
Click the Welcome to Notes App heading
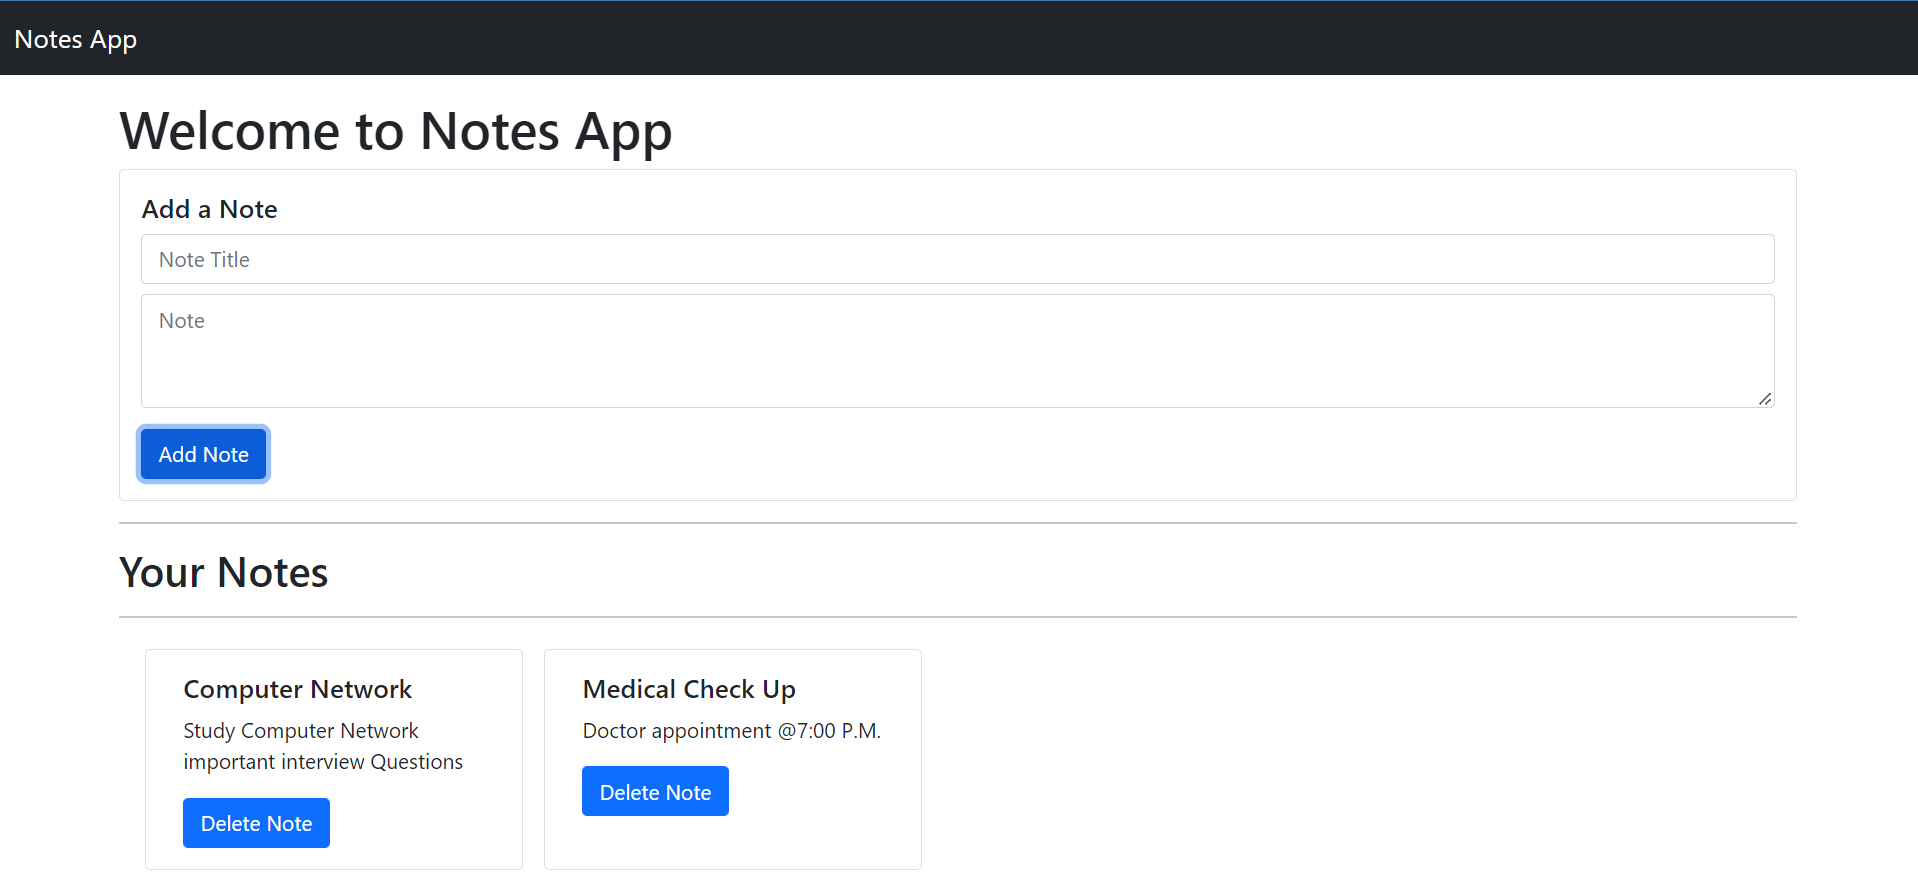[x=396, y=130]
